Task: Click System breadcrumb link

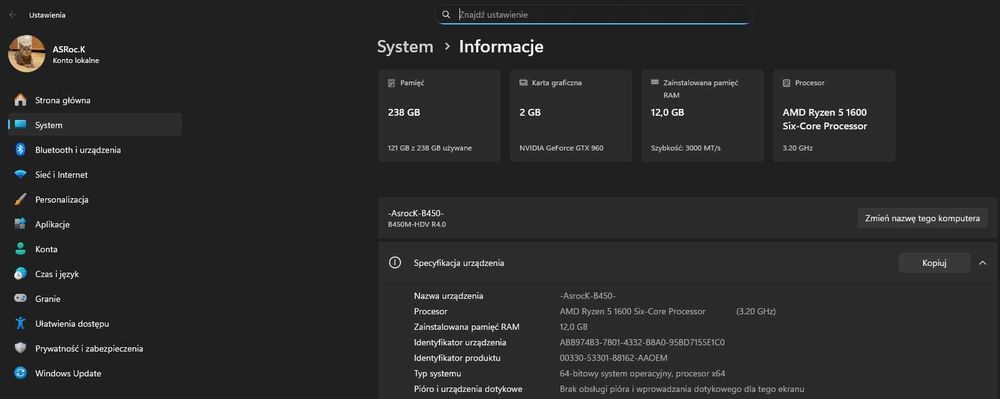Action: (x=405, y=47)
